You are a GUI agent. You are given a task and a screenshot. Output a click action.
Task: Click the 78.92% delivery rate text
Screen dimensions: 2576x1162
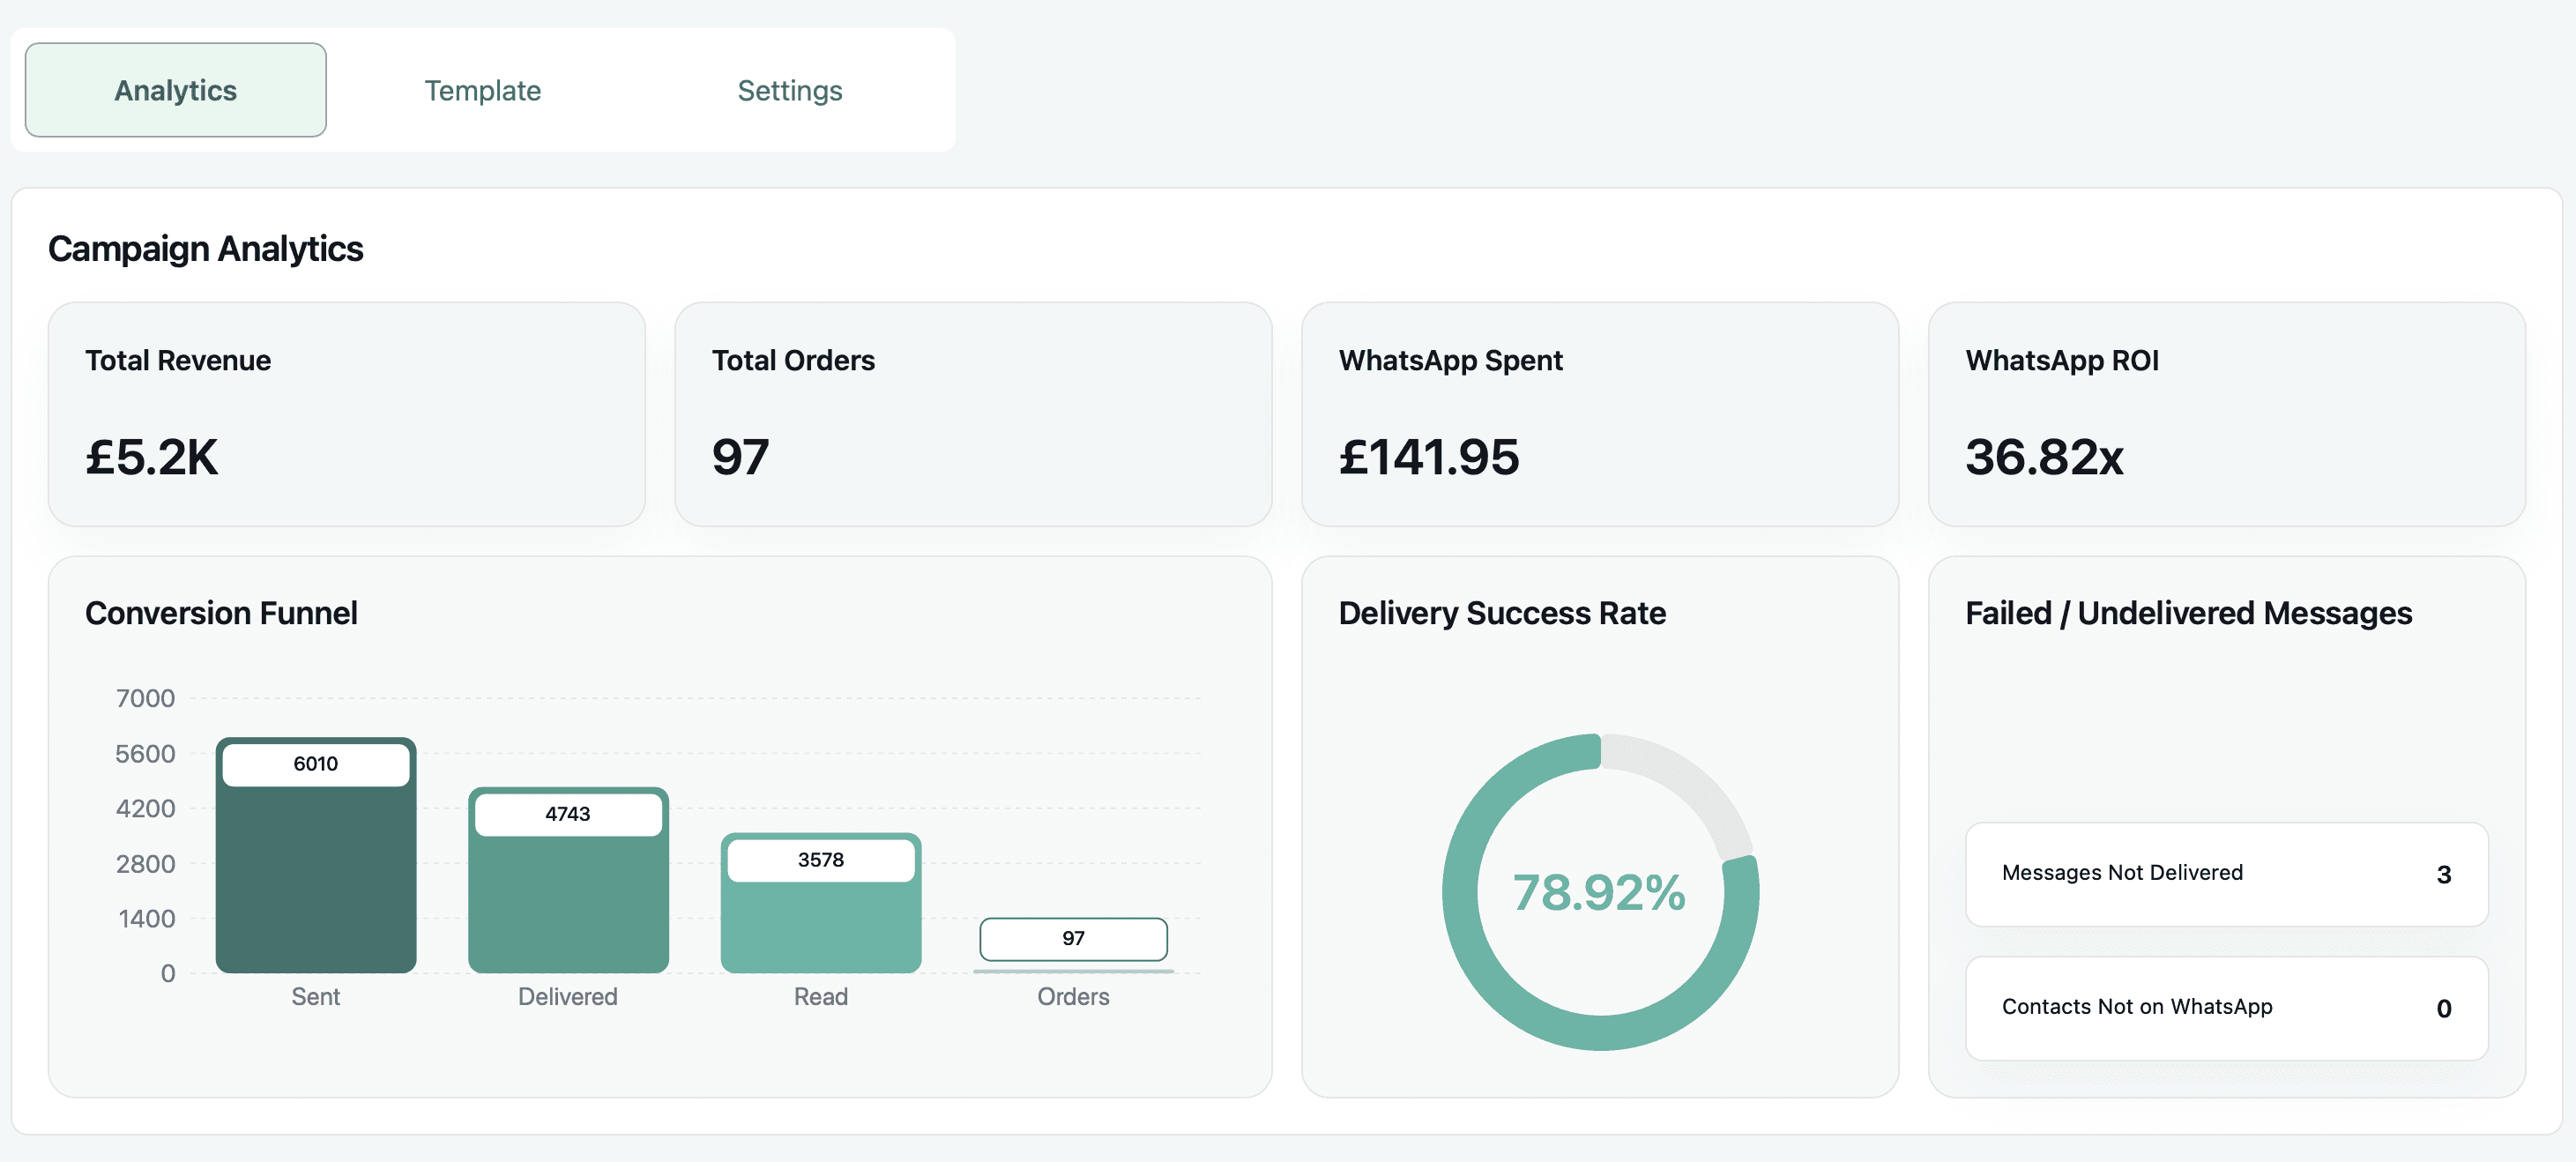[1598, 892]
